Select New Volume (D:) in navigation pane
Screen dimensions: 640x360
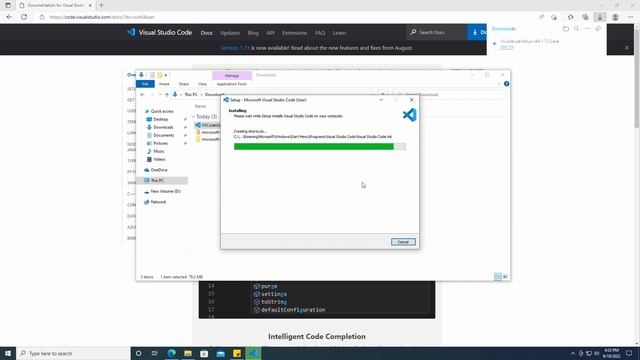[x=165, y=191]
